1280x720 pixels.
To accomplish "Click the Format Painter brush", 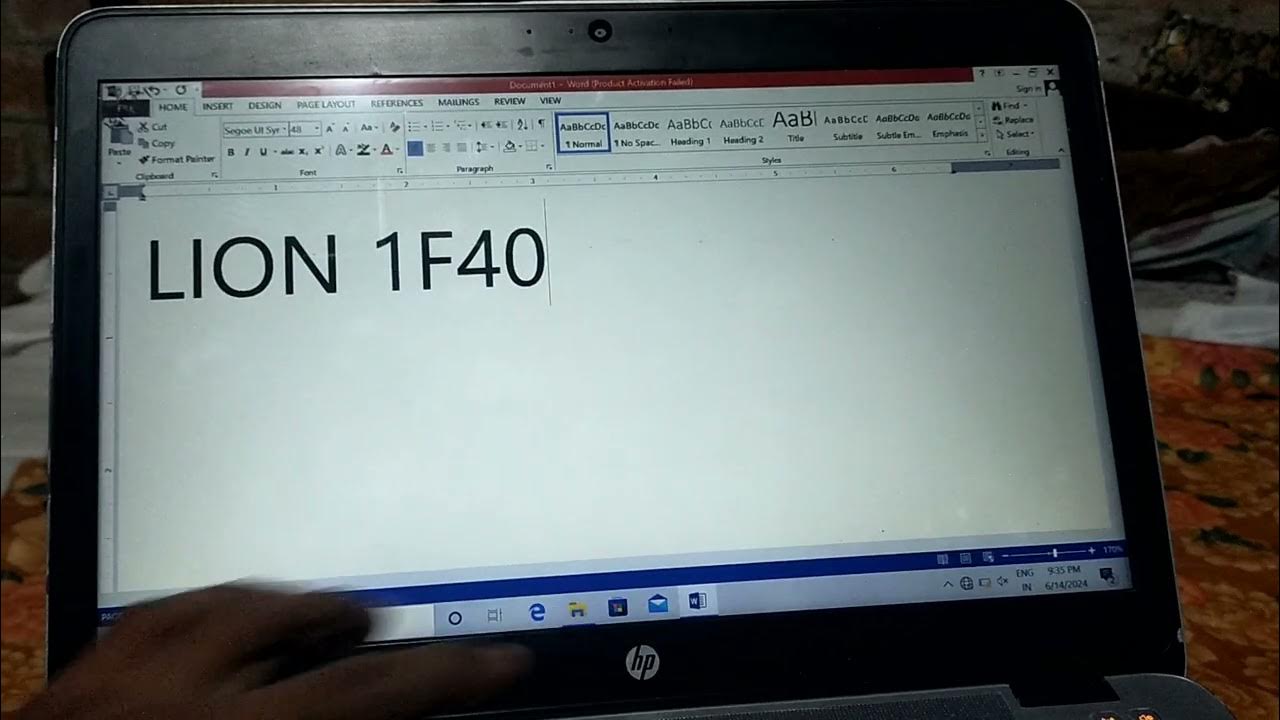I will (144, 159).
